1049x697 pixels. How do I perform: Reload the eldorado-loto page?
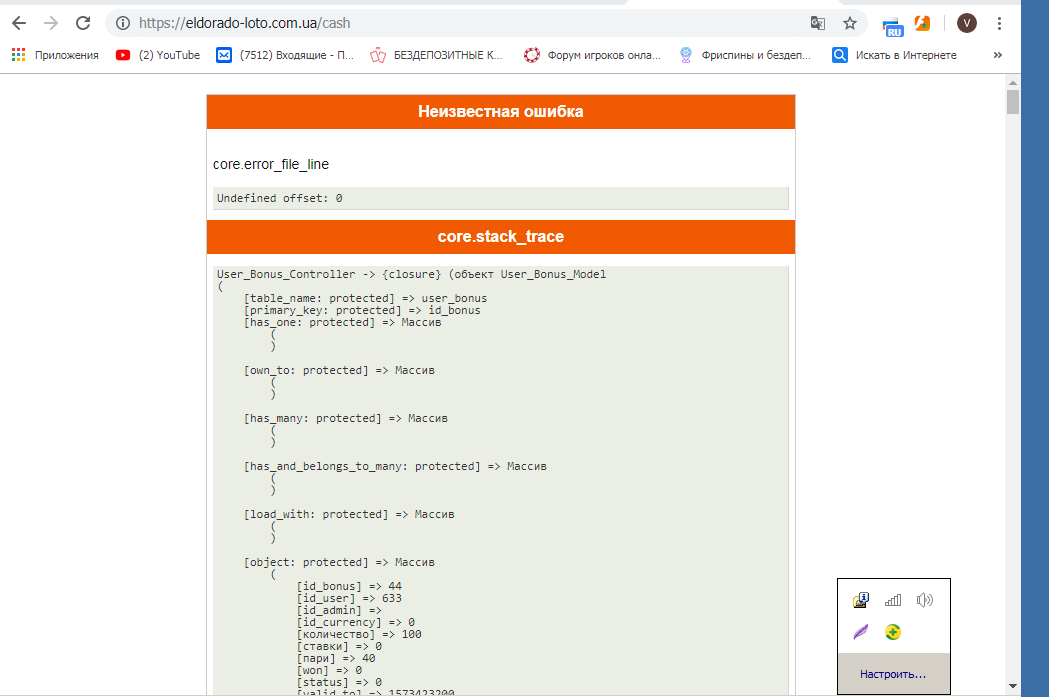(x=83, y=23)
